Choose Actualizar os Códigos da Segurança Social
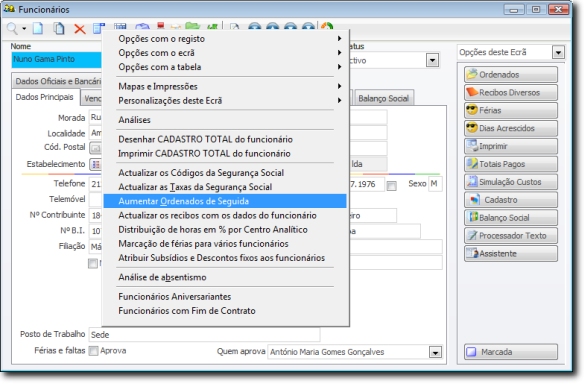The height and width of the screenshot is (385, 584). [x=225, y=173]
